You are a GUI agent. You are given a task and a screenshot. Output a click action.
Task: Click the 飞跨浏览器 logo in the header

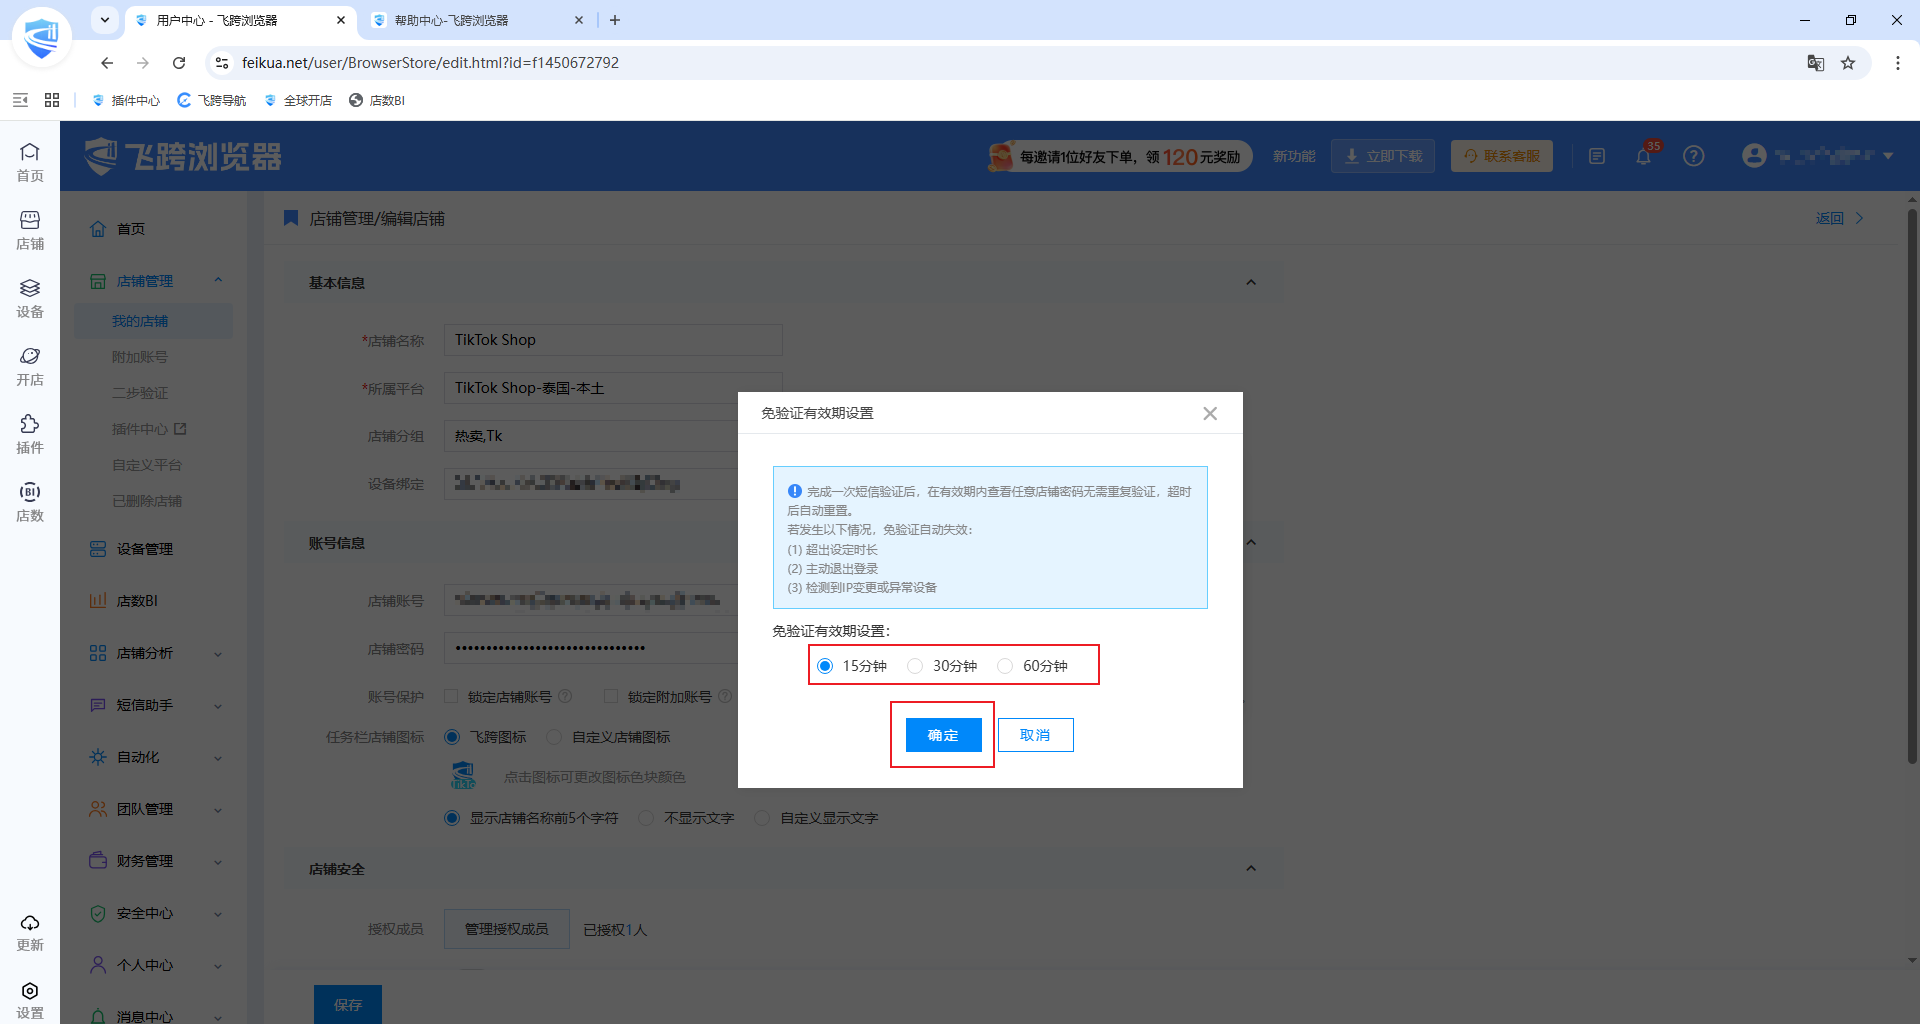[184, 156]
